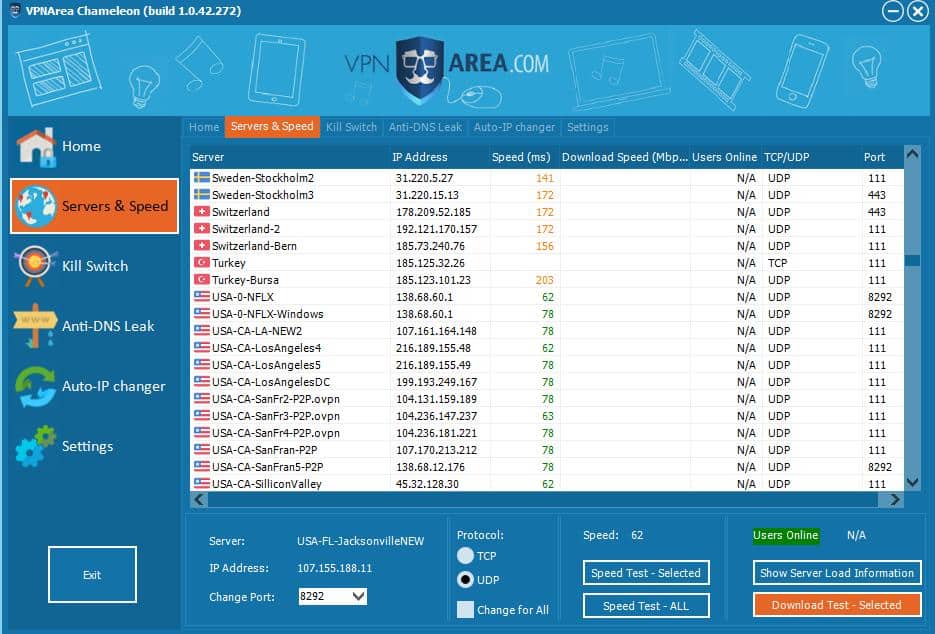This screenshot has width=935, height=634.
Task: Select the TCP protocol radio button
Action: click(x=465, y=556)
